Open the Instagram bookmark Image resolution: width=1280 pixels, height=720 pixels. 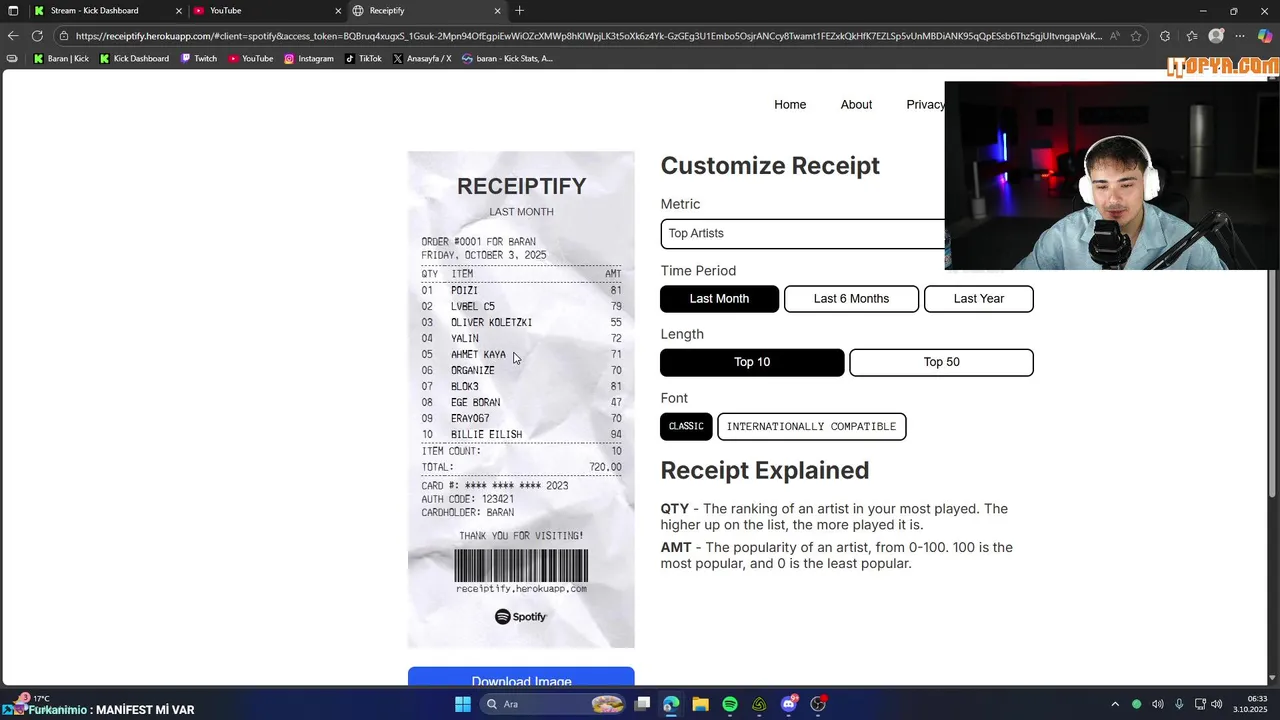coord(309,58)
